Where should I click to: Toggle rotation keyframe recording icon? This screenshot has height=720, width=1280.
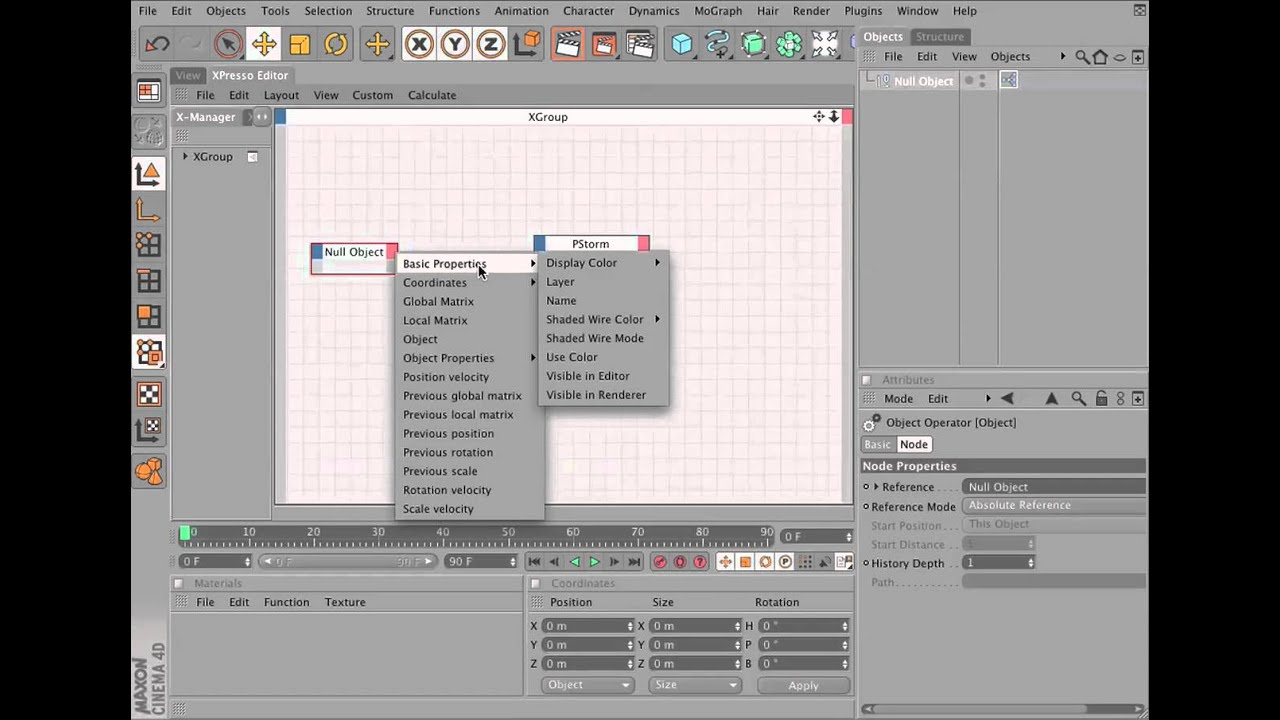pos(765,562)
